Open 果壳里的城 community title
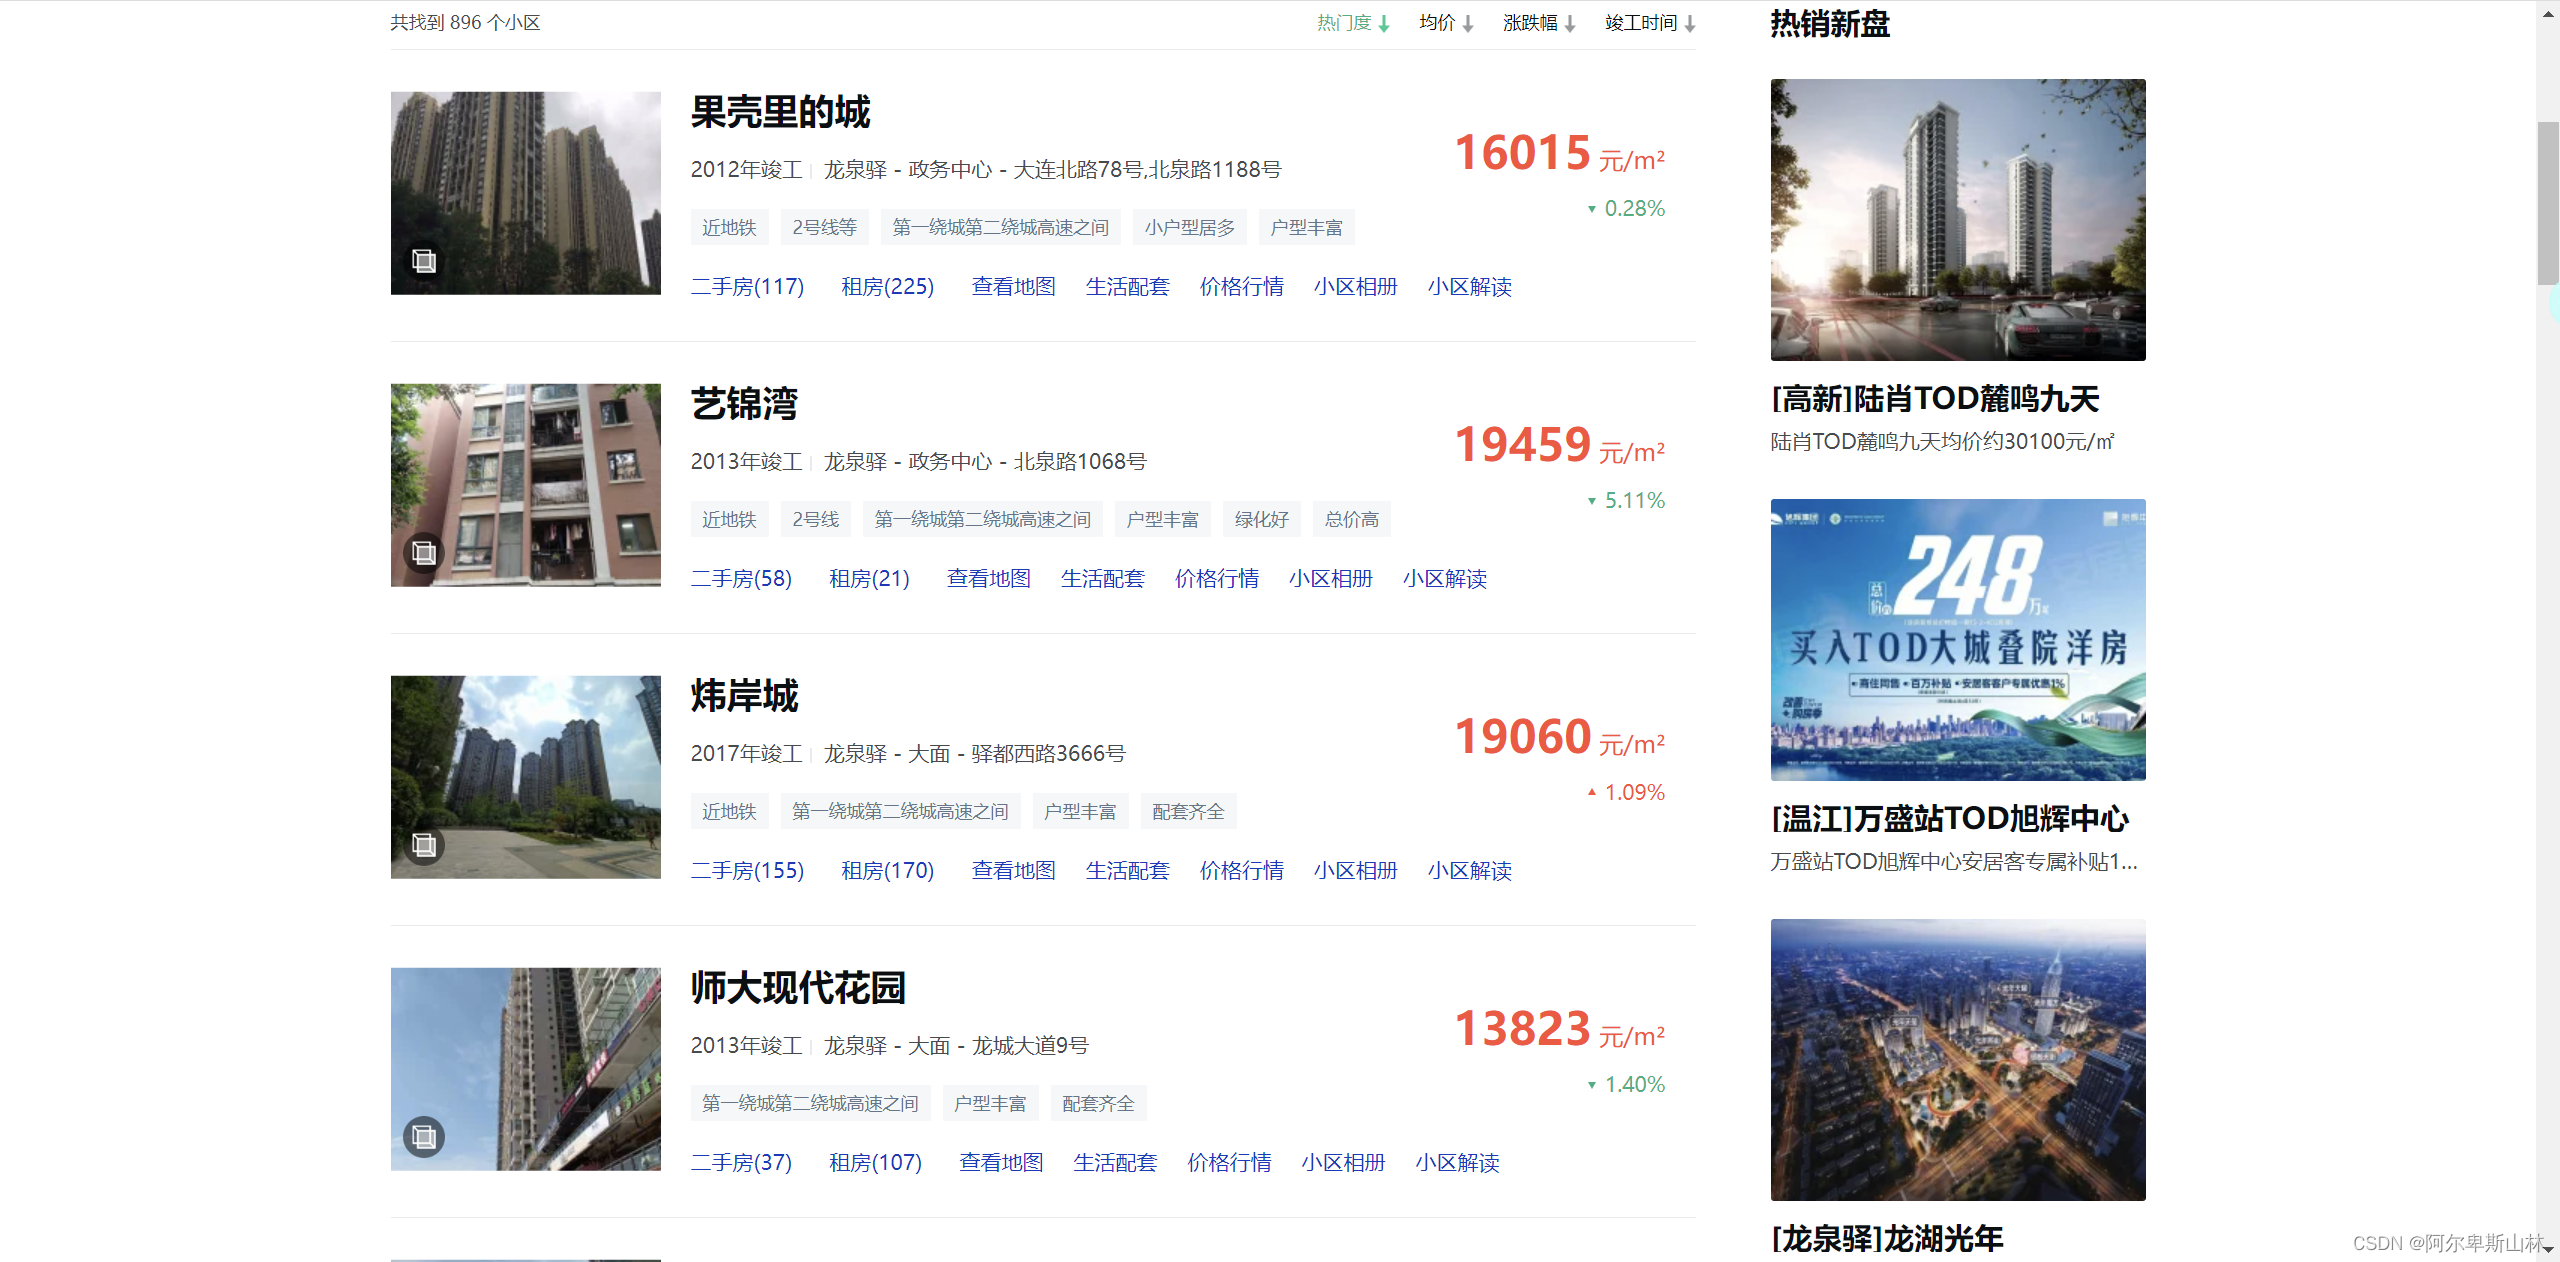 point(780,112)
